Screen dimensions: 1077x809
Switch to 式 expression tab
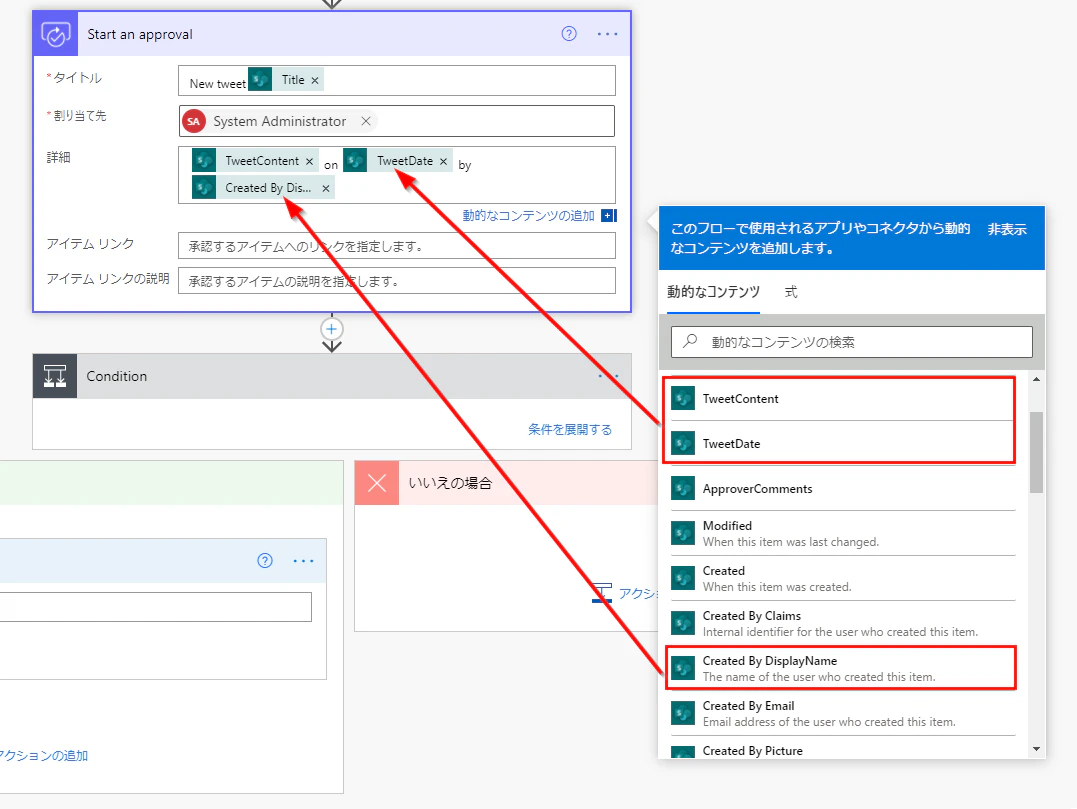(x=791, y=292)
